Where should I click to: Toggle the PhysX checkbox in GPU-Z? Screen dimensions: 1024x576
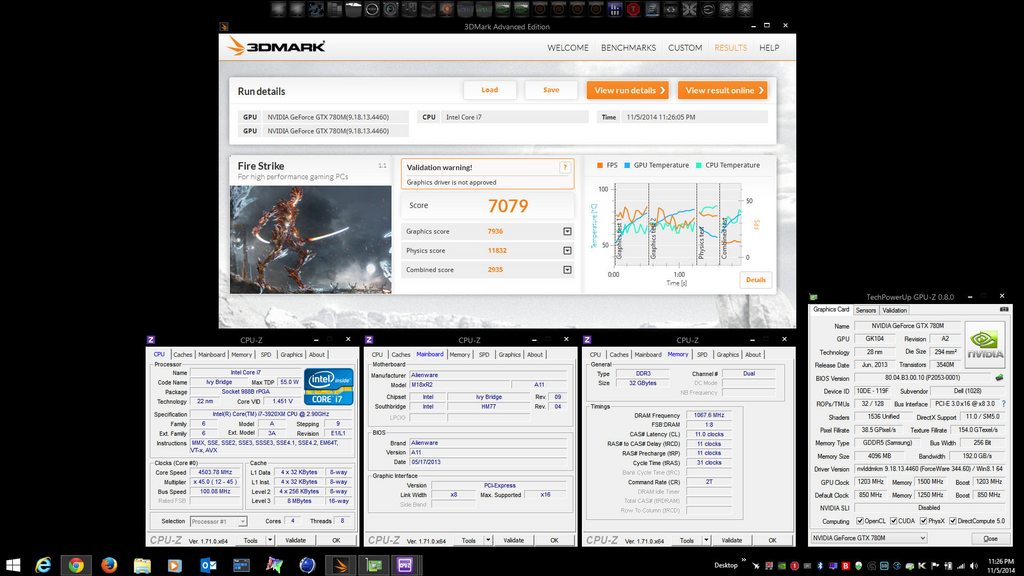coord(923,521)
